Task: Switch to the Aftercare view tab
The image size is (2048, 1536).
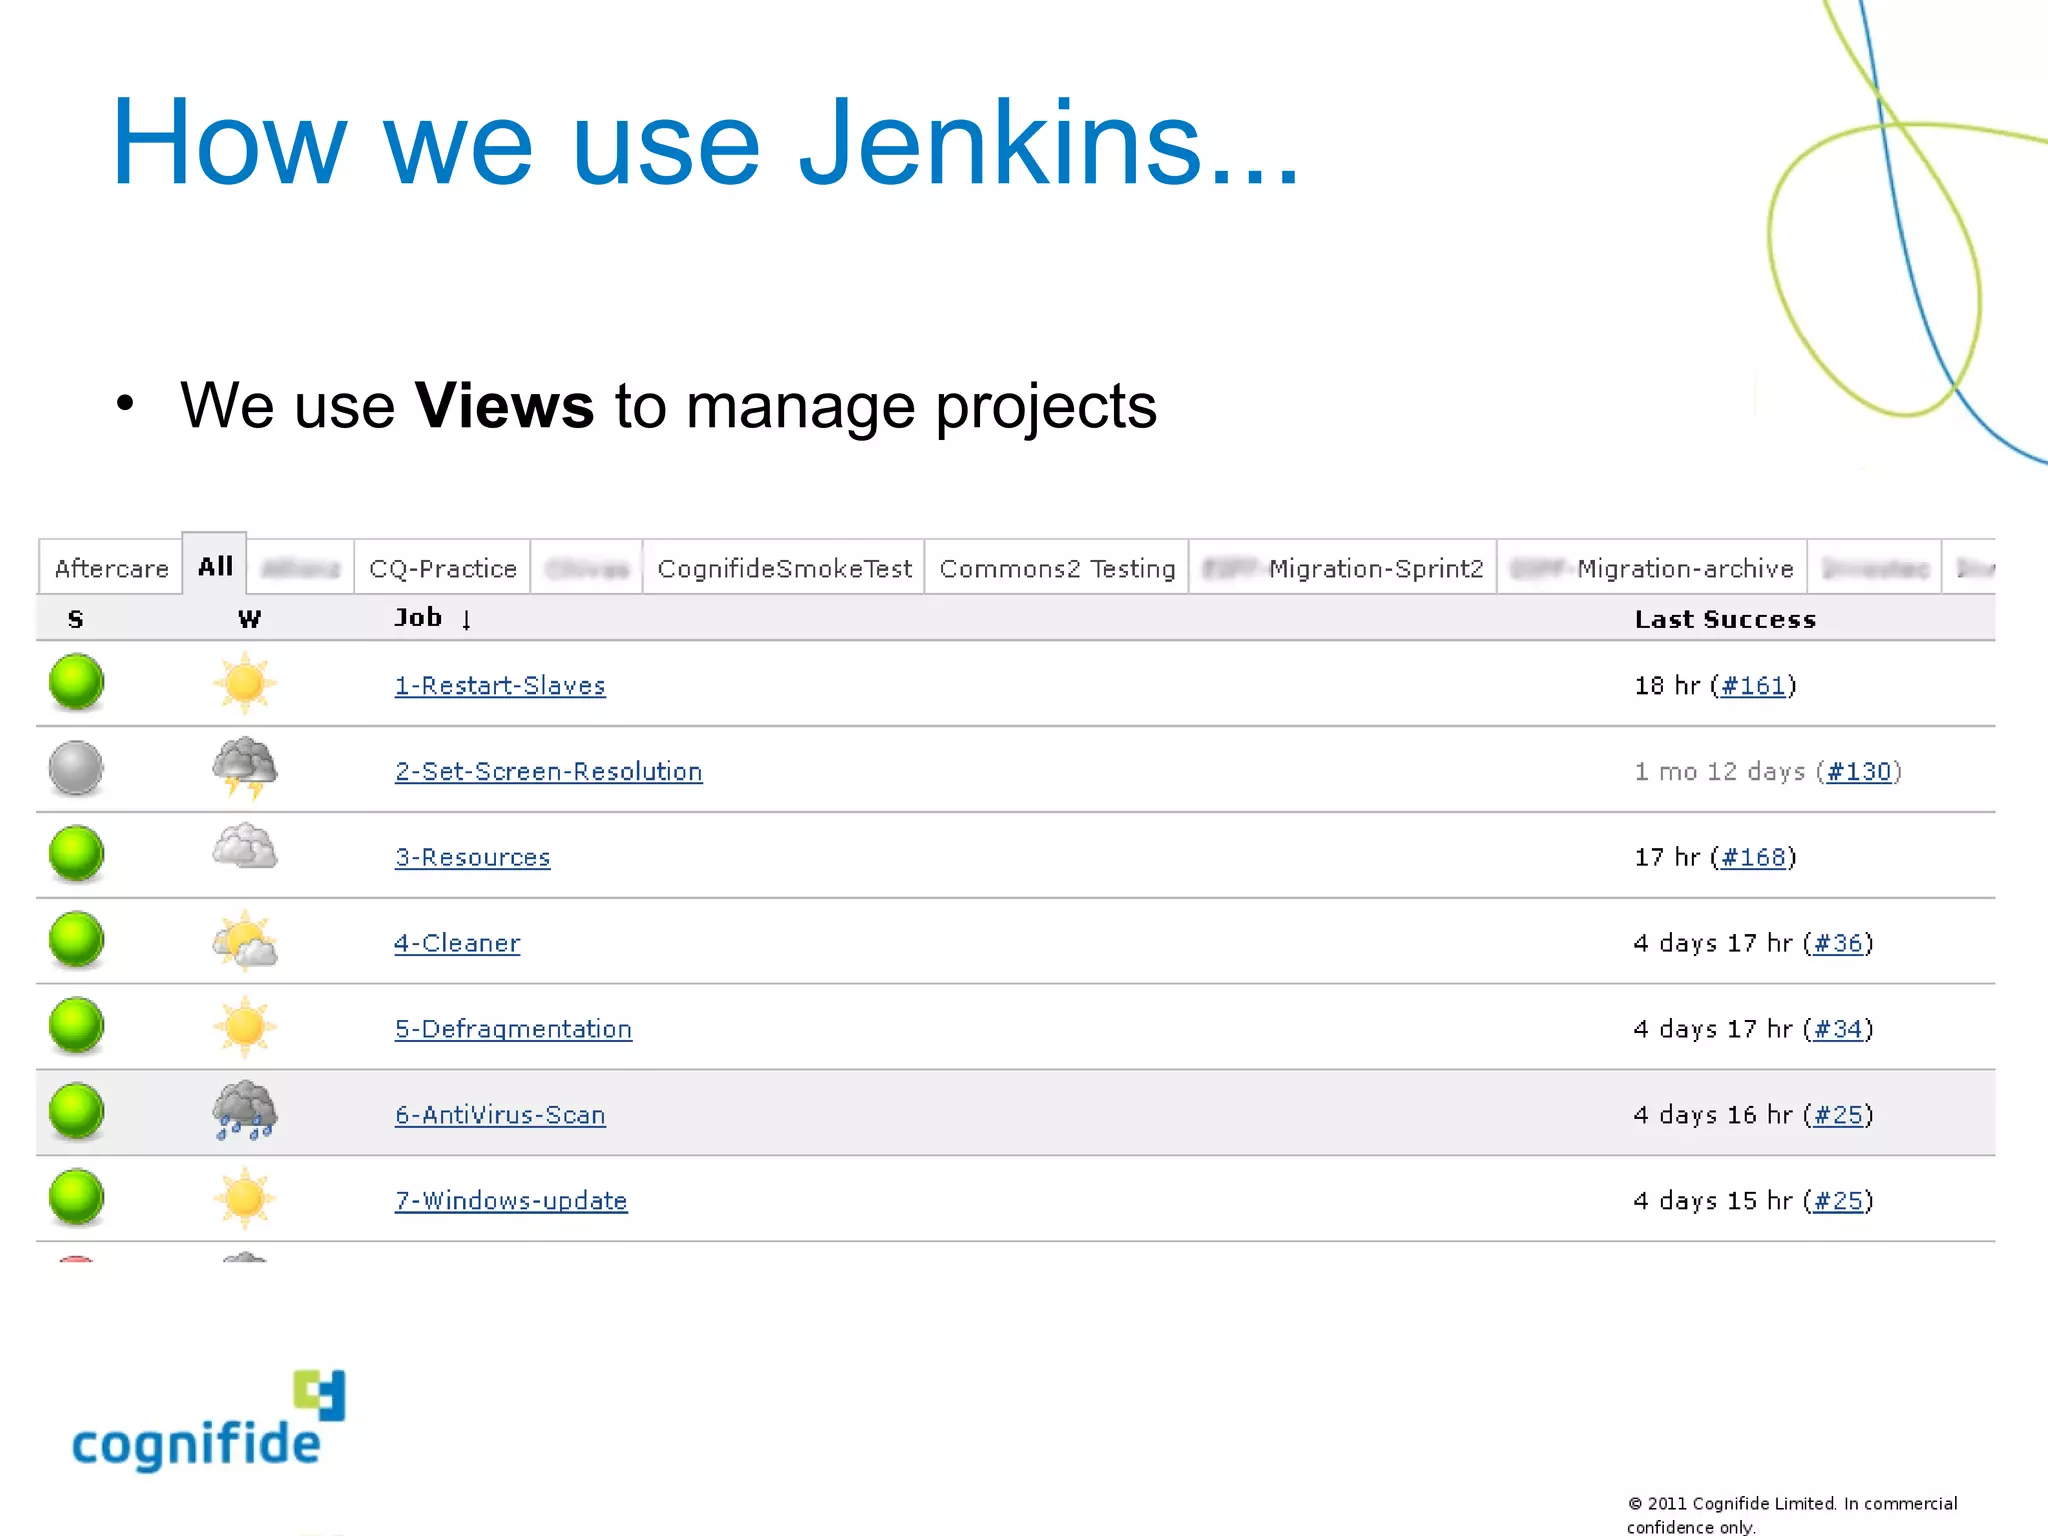Action: click(111, 568)
